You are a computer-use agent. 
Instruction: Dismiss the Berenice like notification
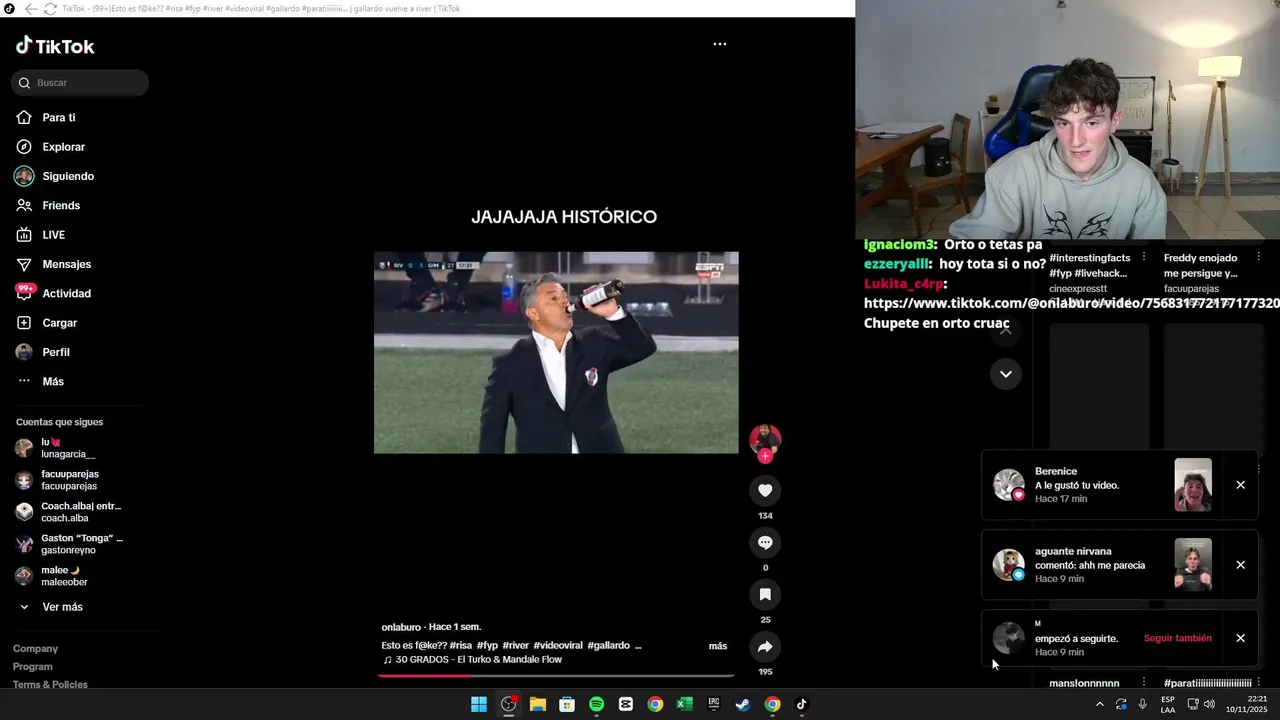coord(1240,485)
